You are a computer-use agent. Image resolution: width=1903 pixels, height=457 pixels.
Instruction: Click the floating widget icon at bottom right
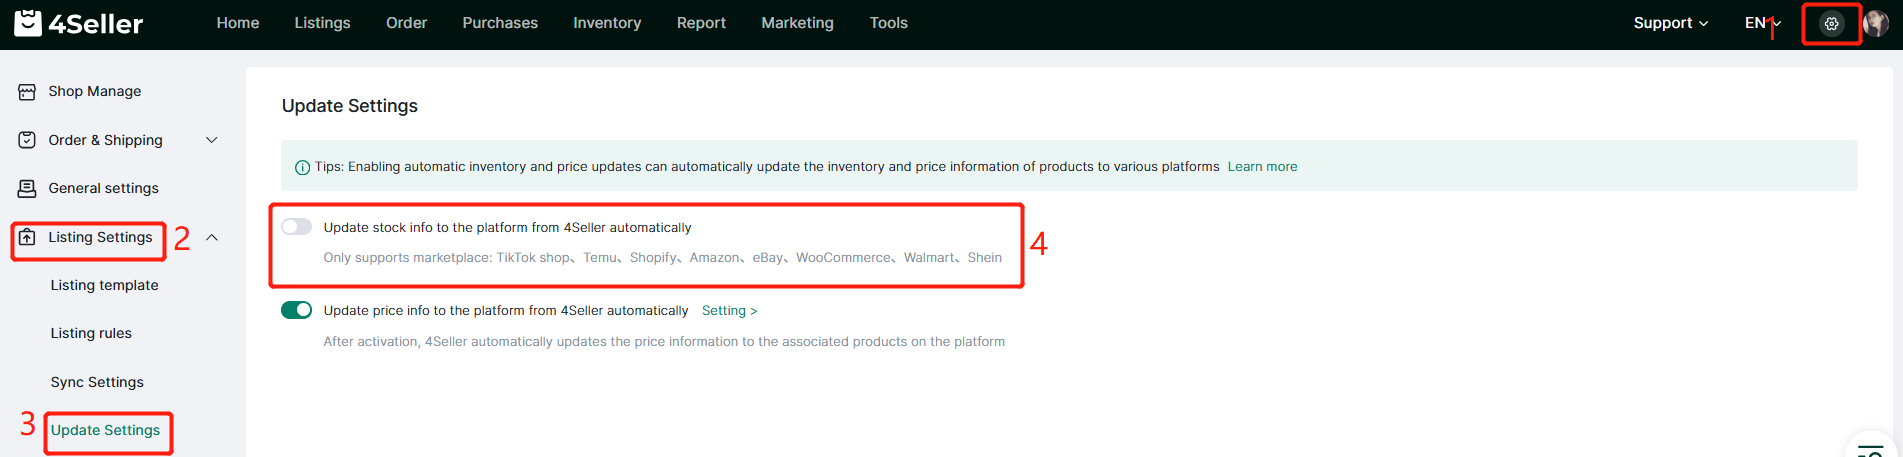[1870, 449]
